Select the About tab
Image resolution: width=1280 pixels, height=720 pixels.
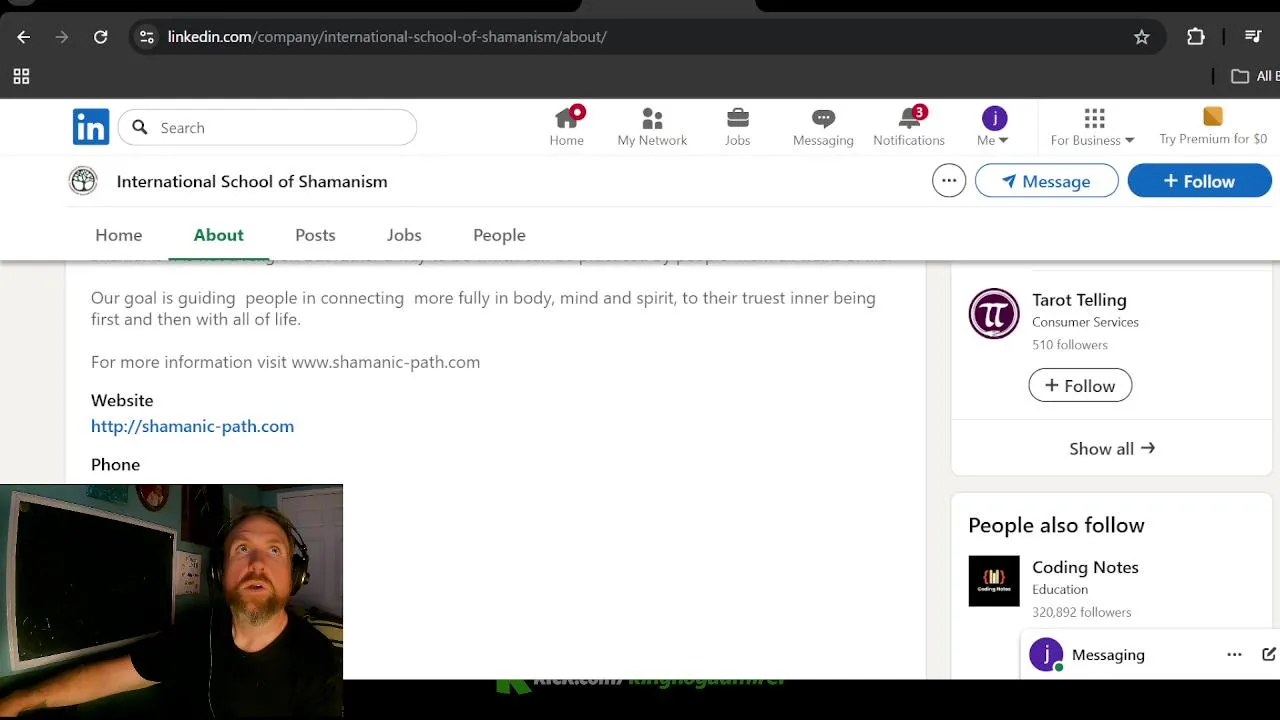click(219, 235)
